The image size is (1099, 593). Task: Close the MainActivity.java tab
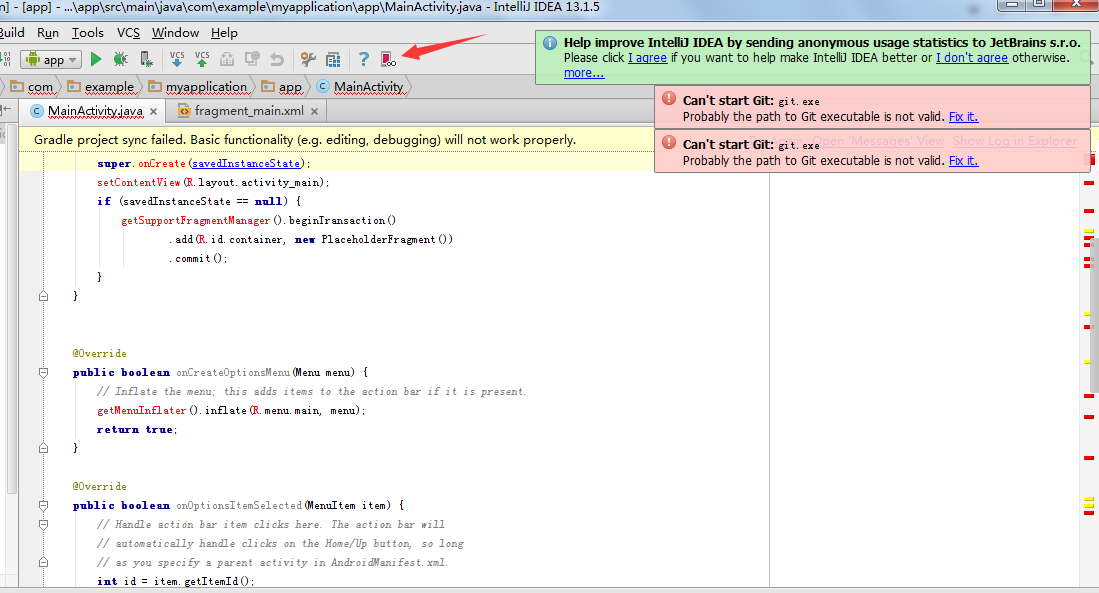153,111
